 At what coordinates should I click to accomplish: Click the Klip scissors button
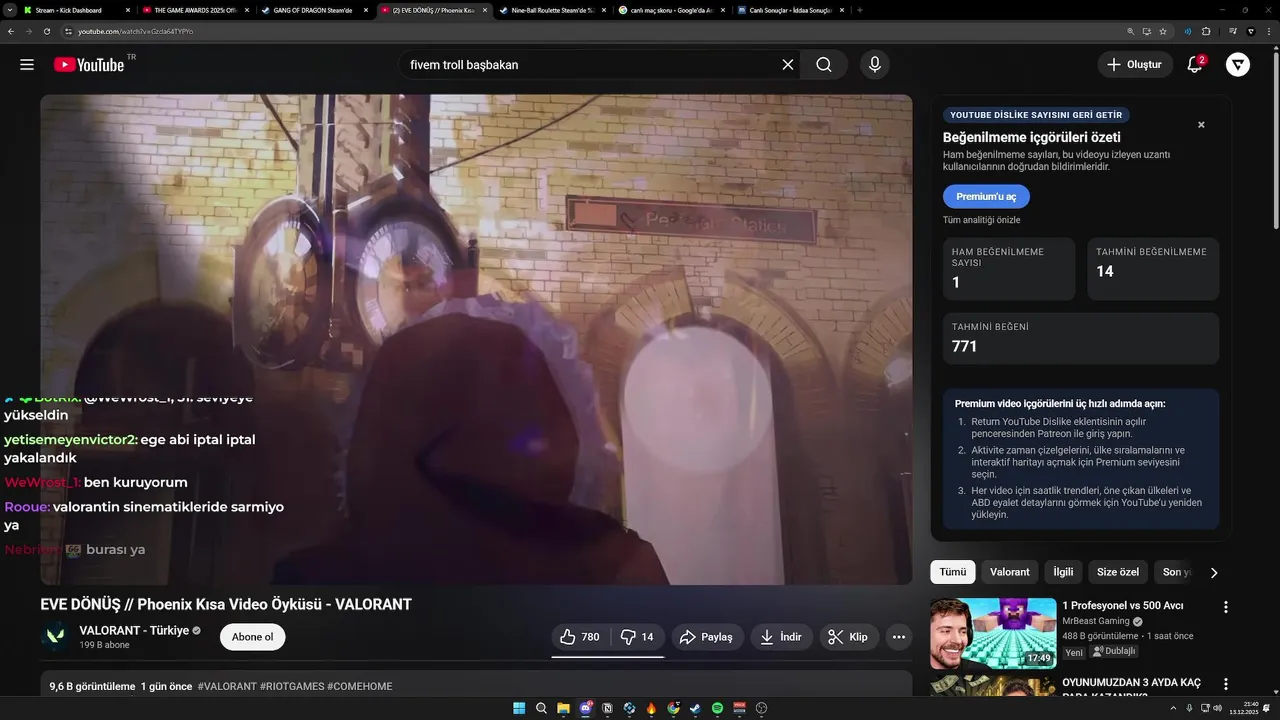coord(849,637)
